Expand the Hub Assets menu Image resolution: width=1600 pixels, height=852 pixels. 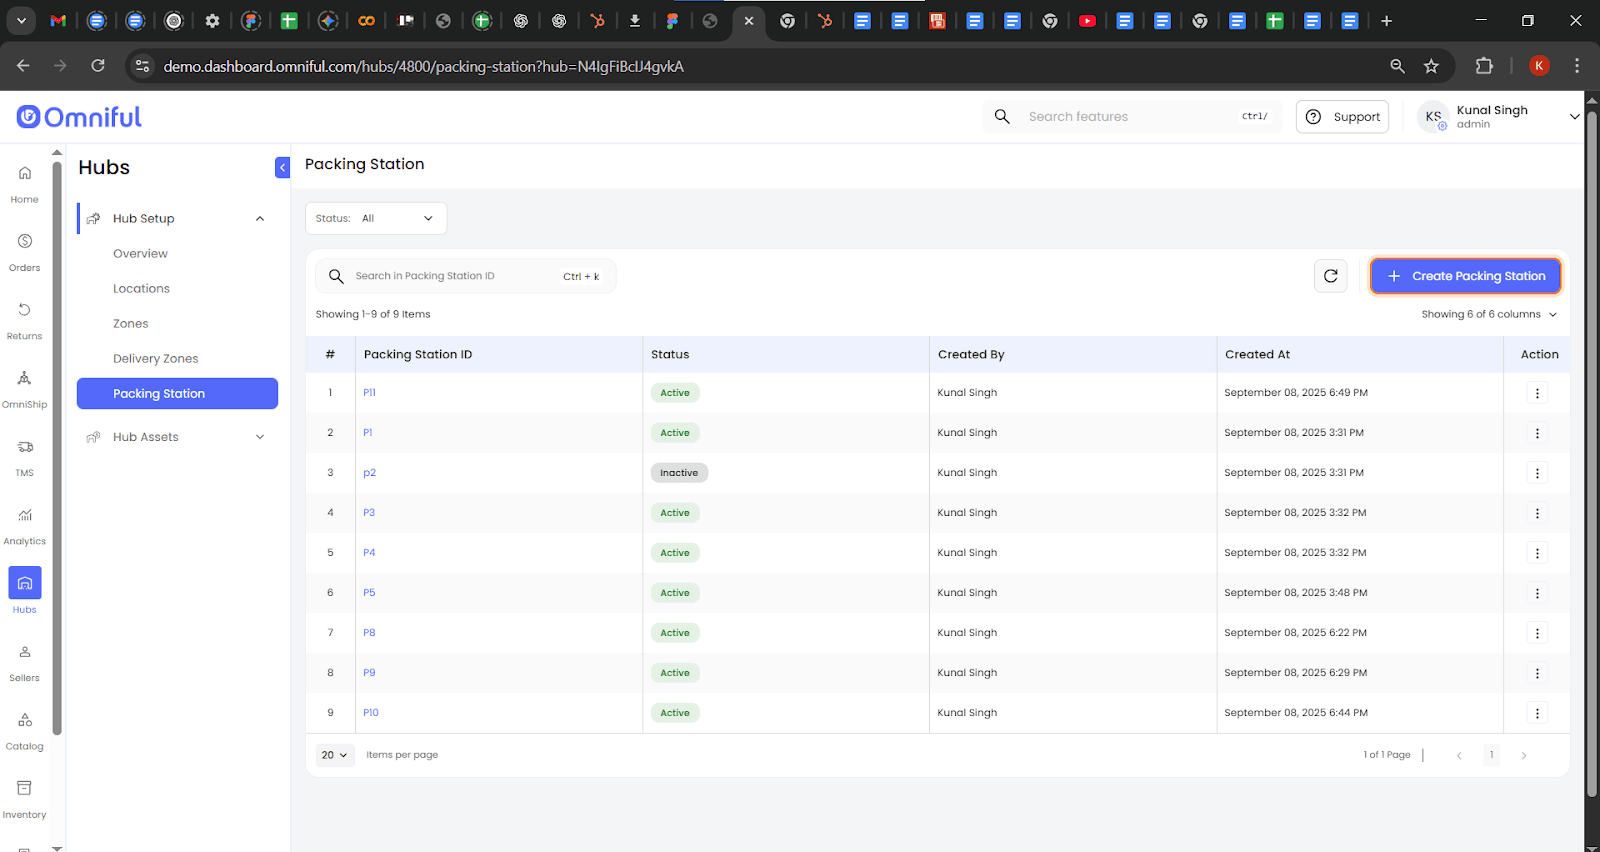point(177,437)
